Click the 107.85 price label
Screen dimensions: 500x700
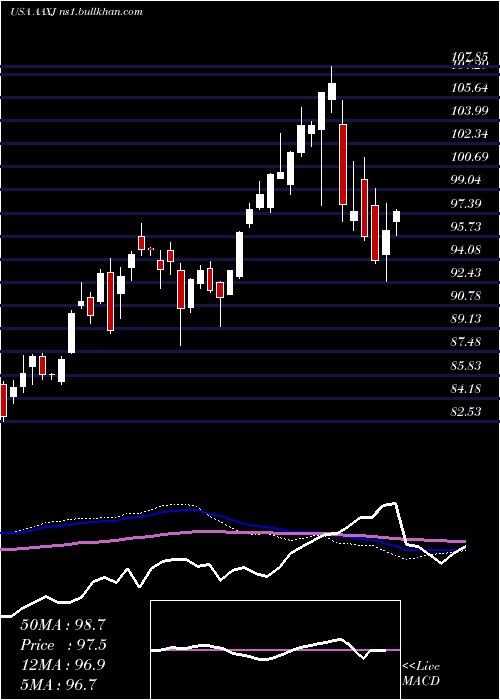pos(469,57)
